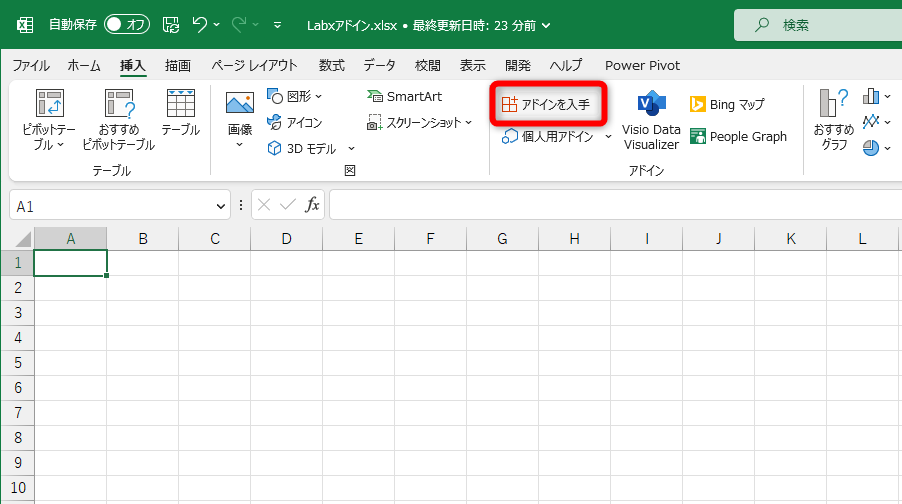The image size is (902, 504).
Task: Click the formula bar cancel X icon
Action: [x=264, y=205]
